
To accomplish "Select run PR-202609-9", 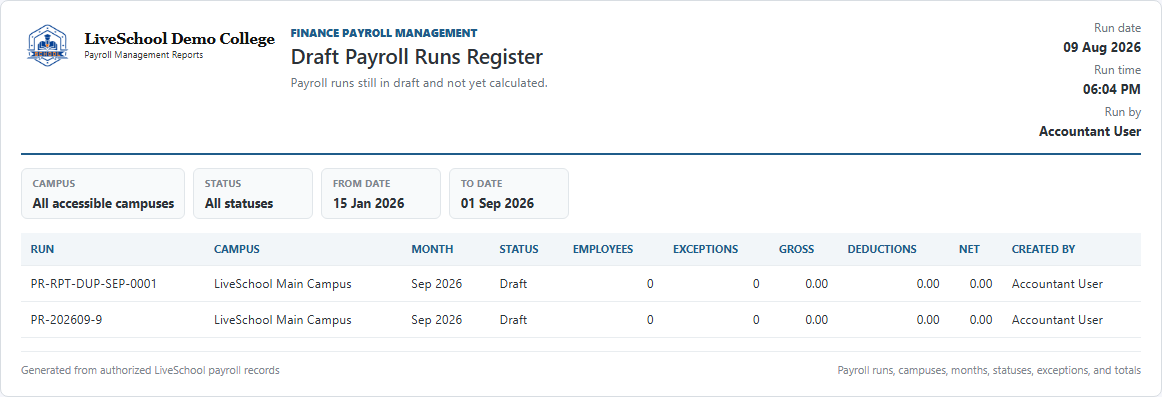I will pos(66,320).
